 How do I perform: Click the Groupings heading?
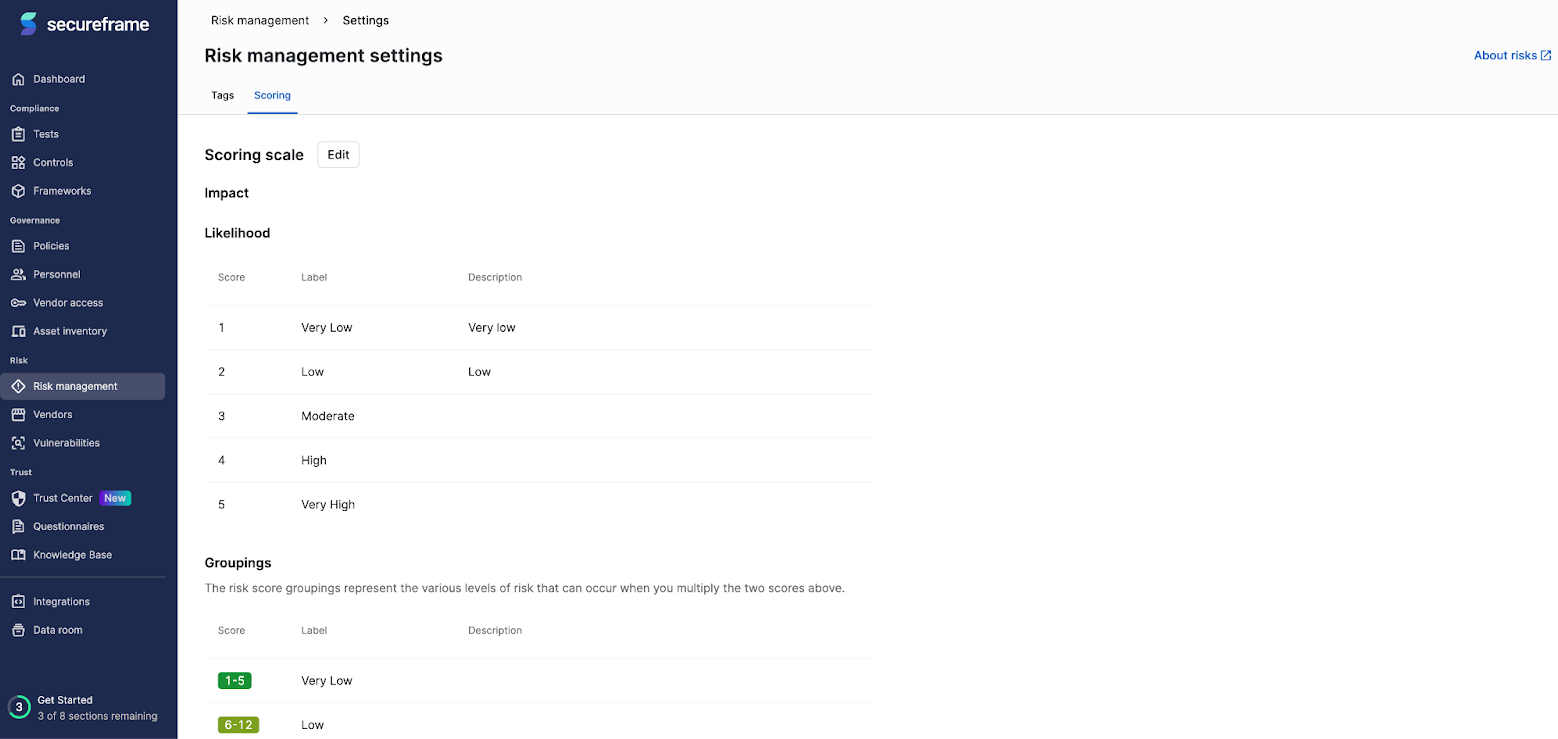click(x=238, y=563)
